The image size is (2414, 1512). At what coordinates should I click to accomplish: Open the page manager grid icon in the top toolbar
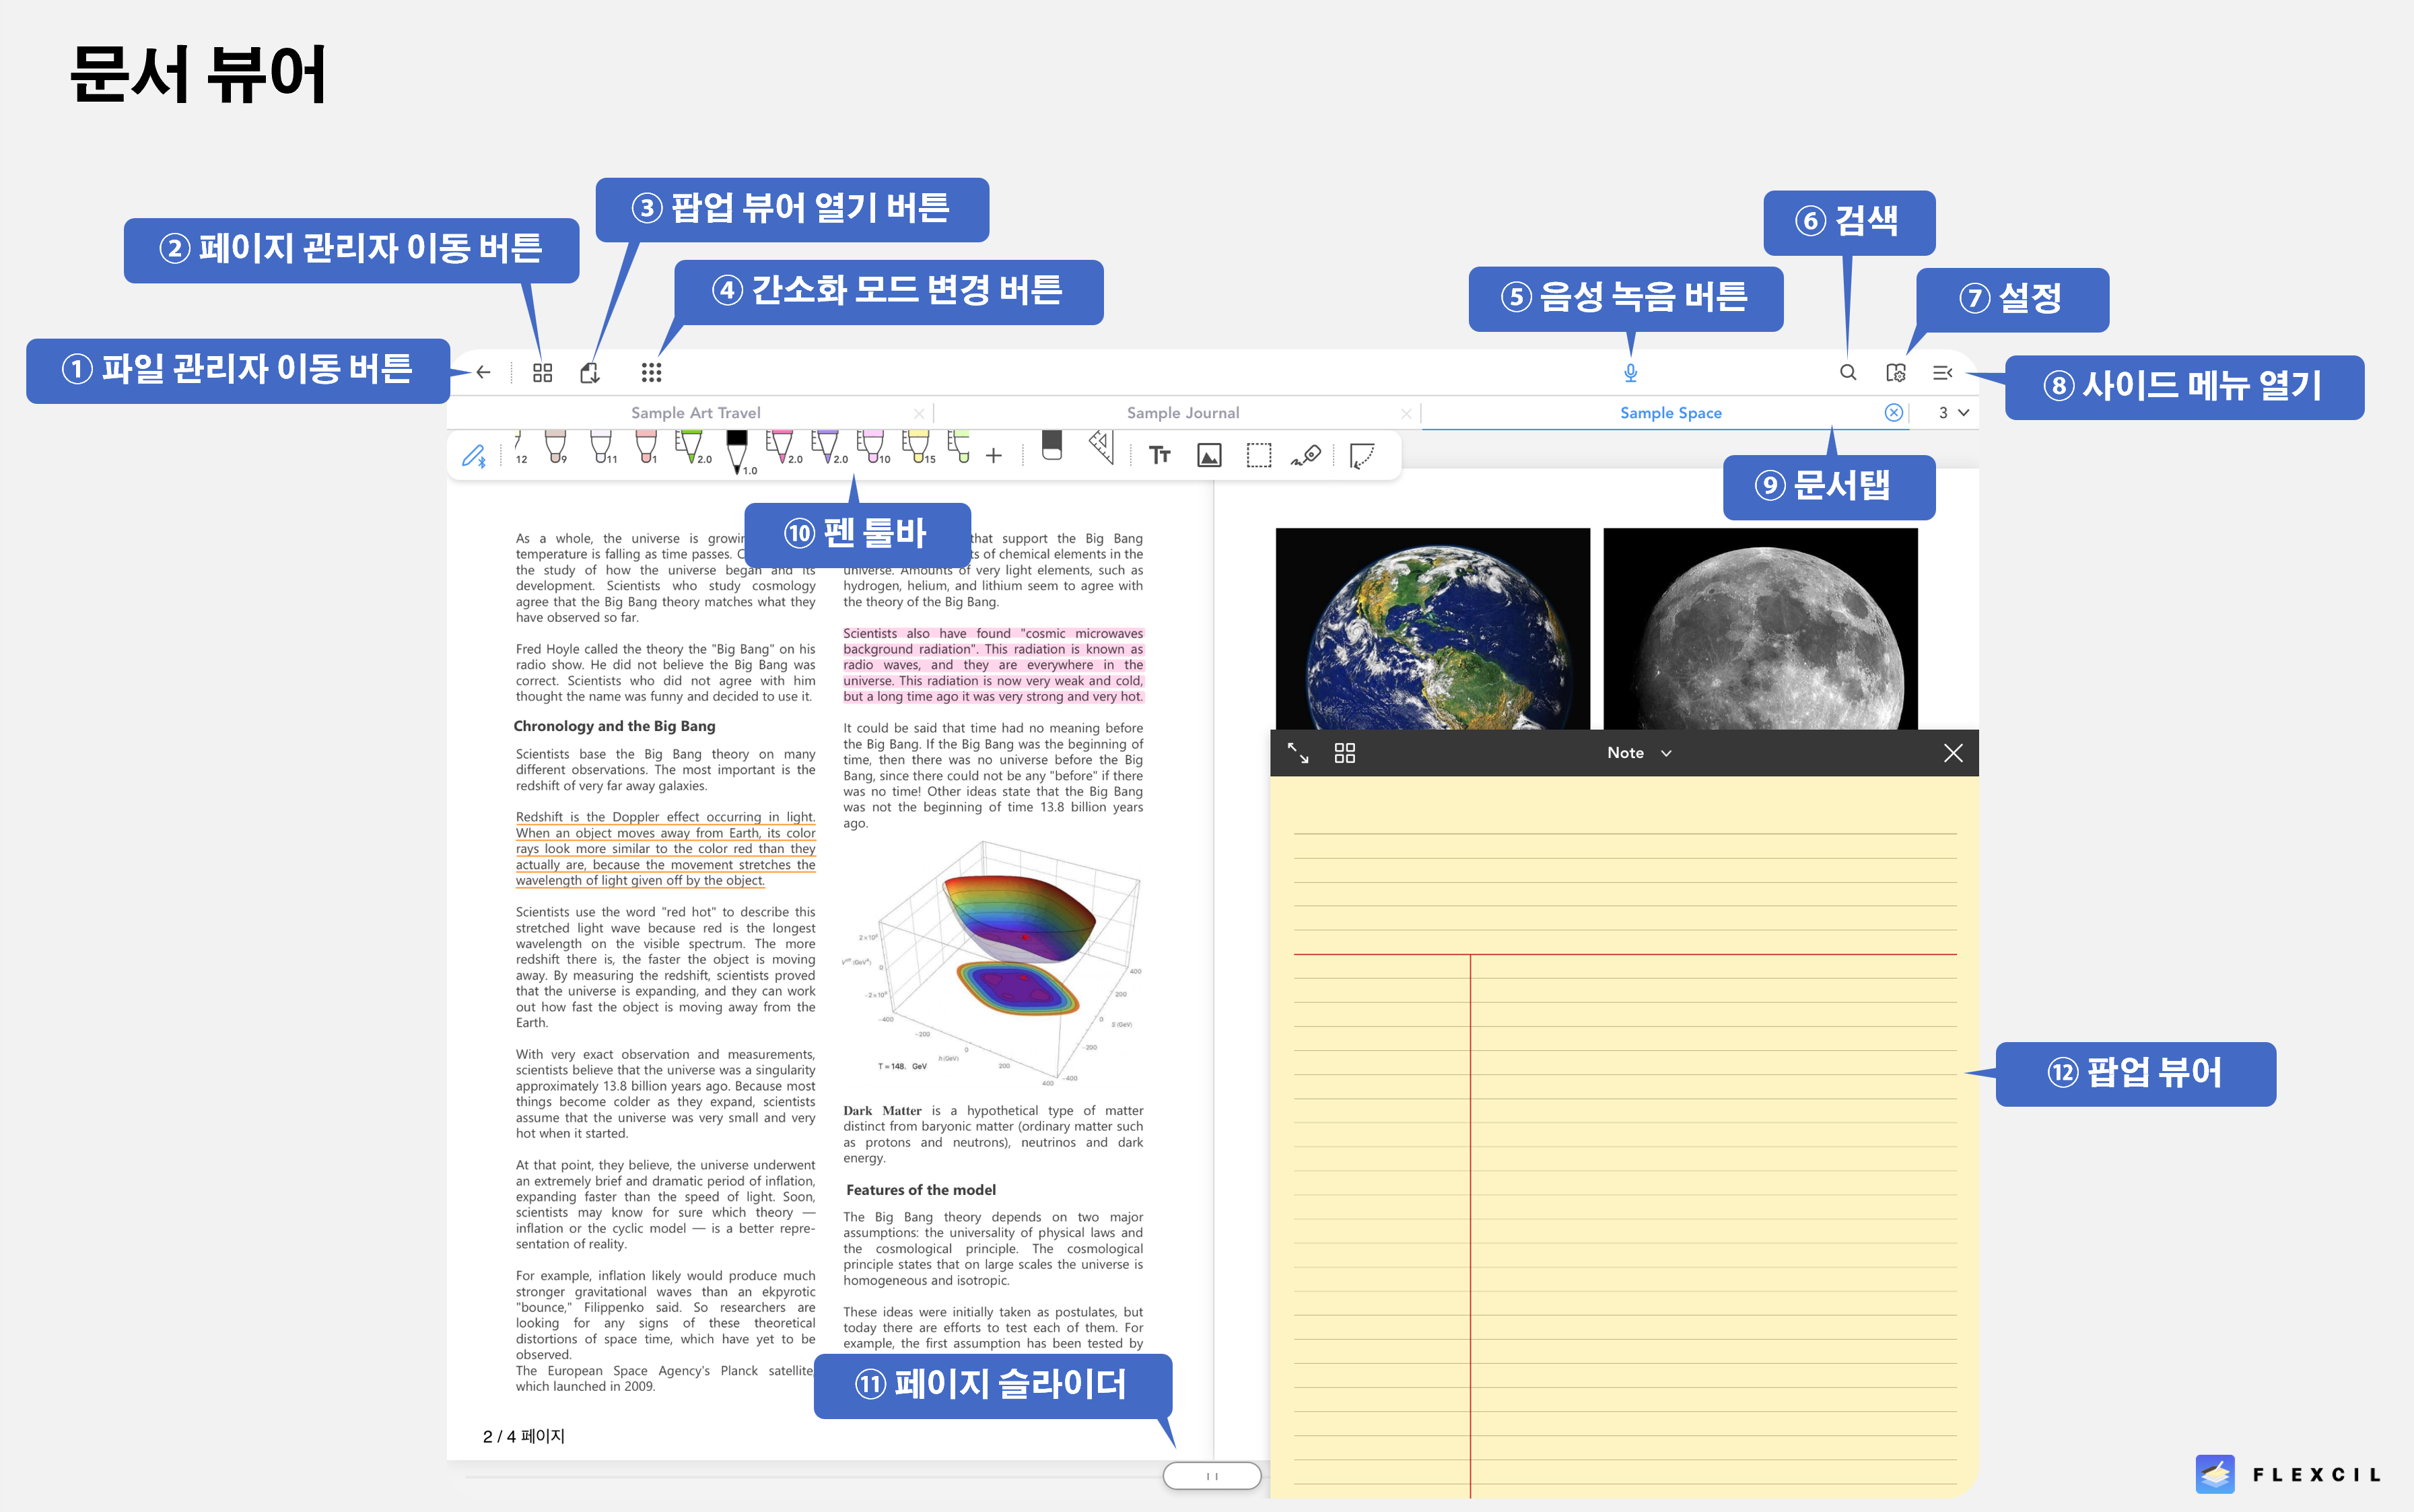click(x=542, y=372)
